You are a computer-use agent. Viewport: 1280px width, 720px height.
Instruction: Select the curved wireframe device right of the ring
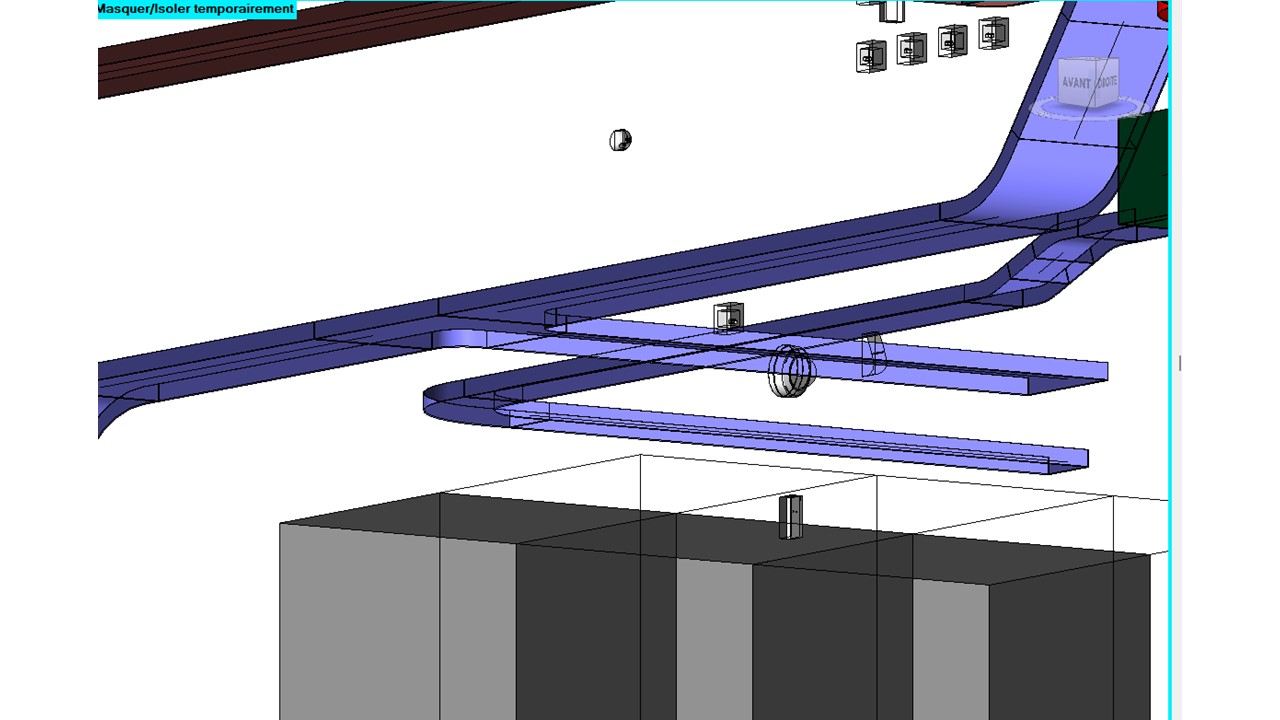pos(873,355)
